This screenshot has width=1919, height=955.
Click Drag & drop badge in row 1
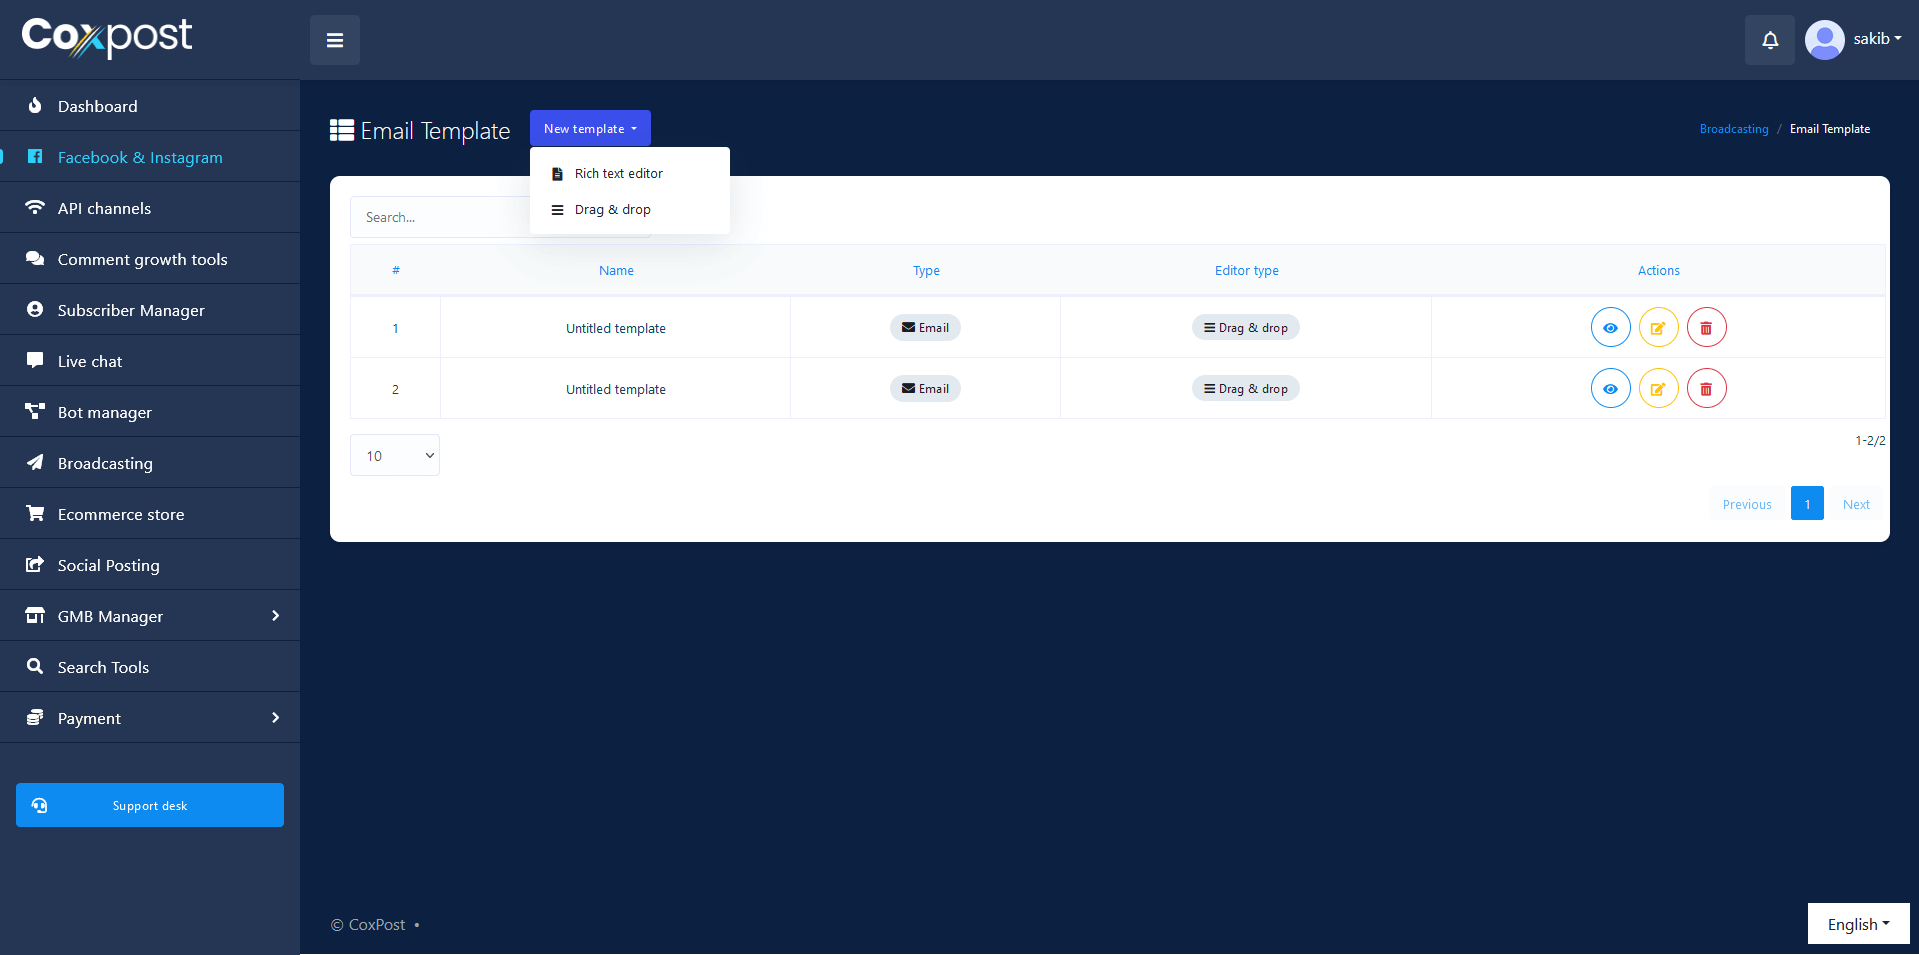(1245, 327)
